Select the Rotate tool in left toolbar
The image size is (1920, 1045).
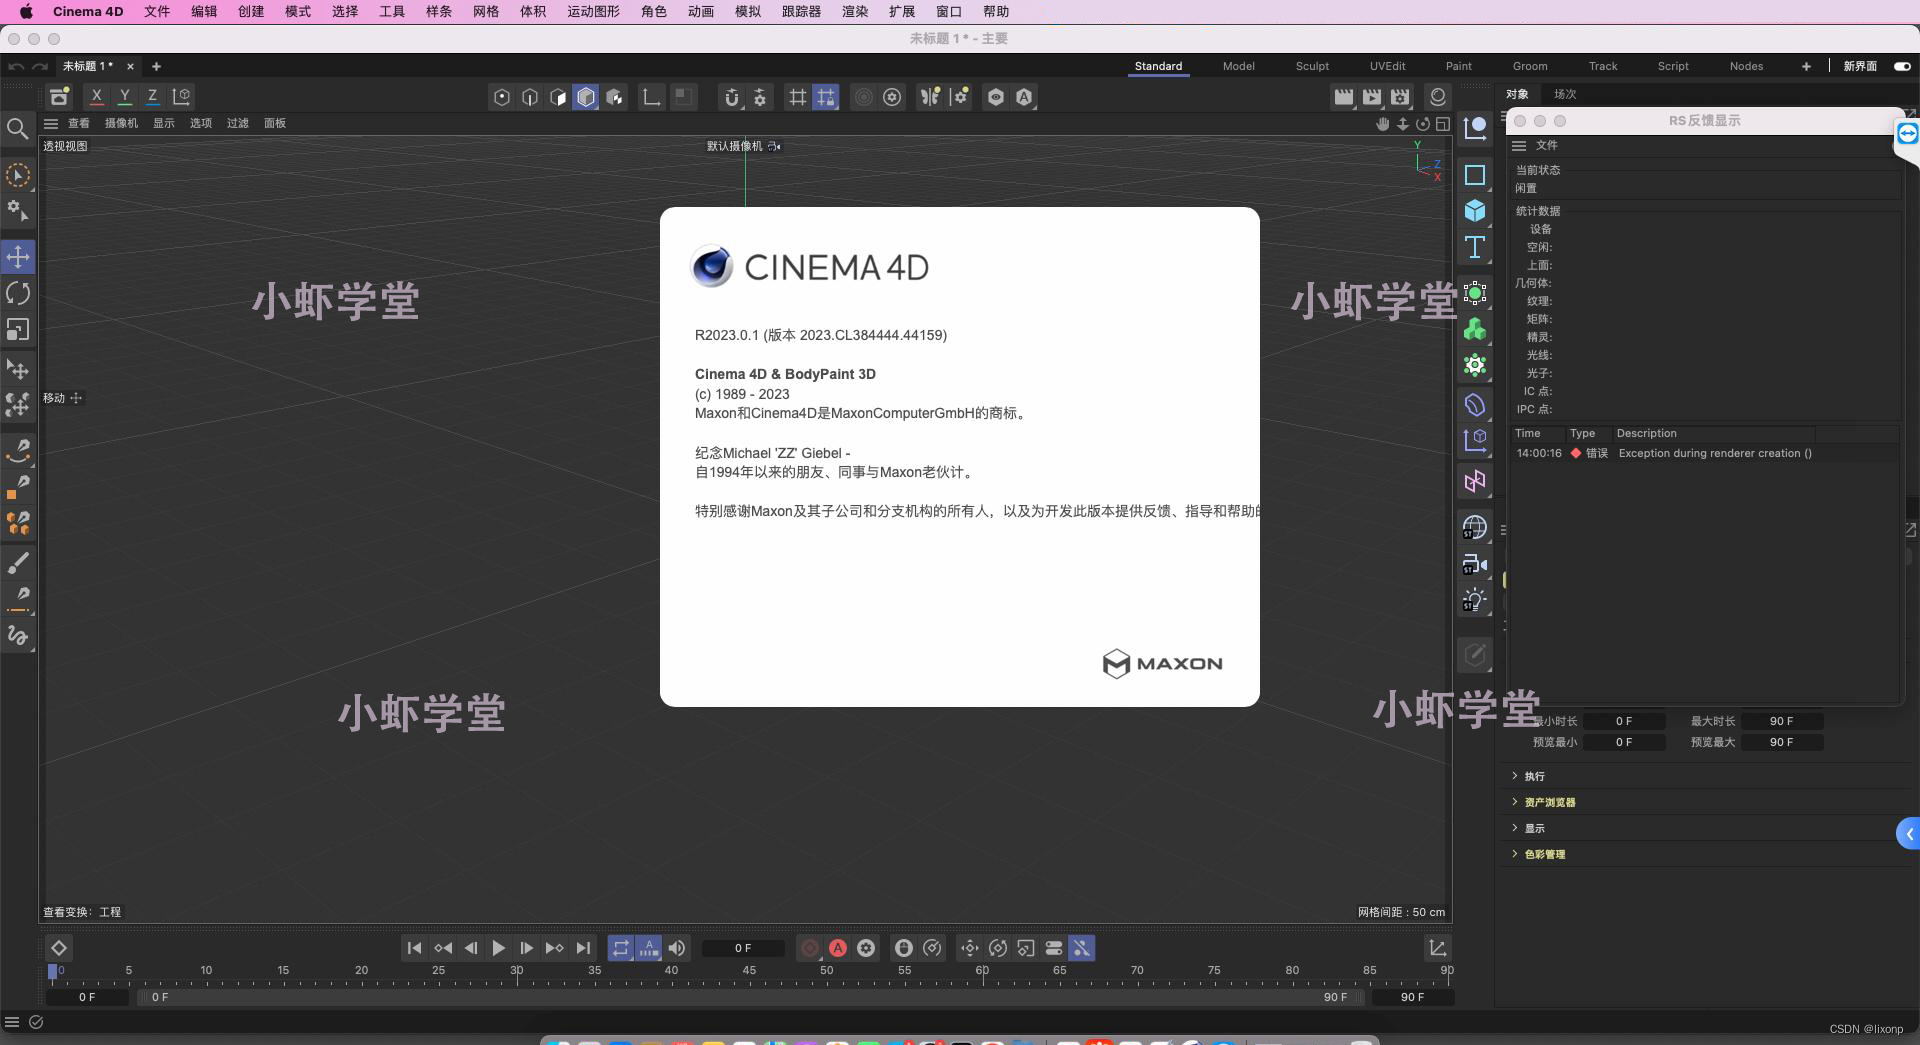point(18,293)
